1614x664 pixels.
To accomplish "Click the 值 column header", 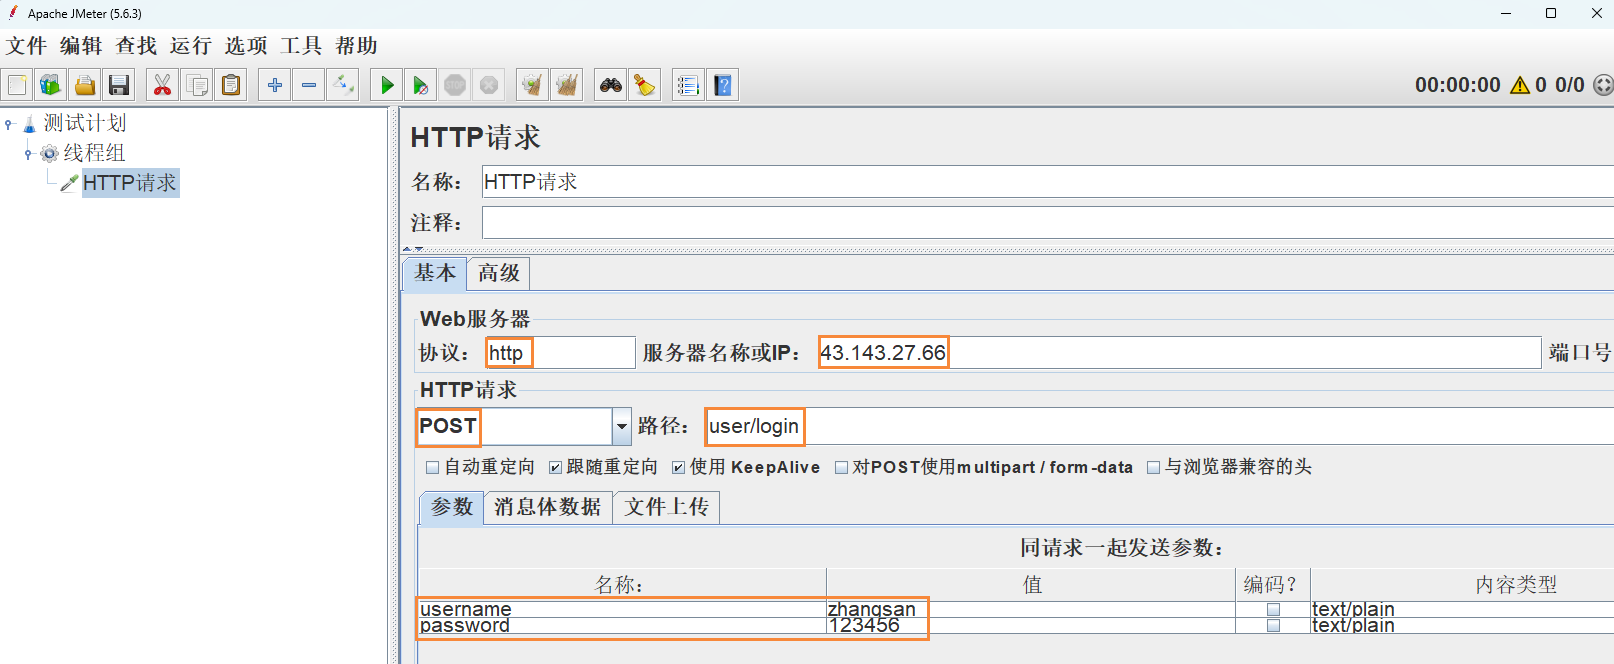I will point(1031,584).
